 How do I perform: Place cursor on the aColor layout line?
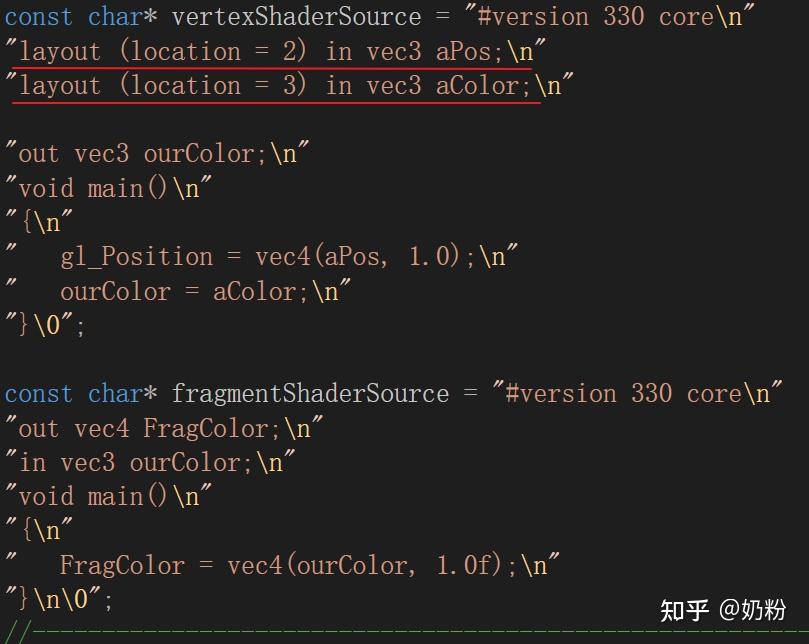289,86
